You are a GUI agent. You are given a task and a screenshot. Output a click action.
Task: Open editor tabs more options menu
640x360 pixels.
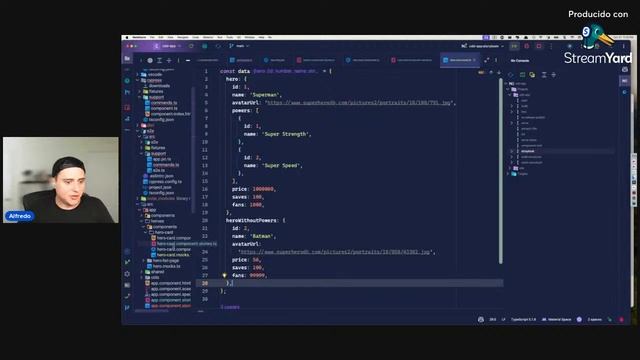coord(496,60)
